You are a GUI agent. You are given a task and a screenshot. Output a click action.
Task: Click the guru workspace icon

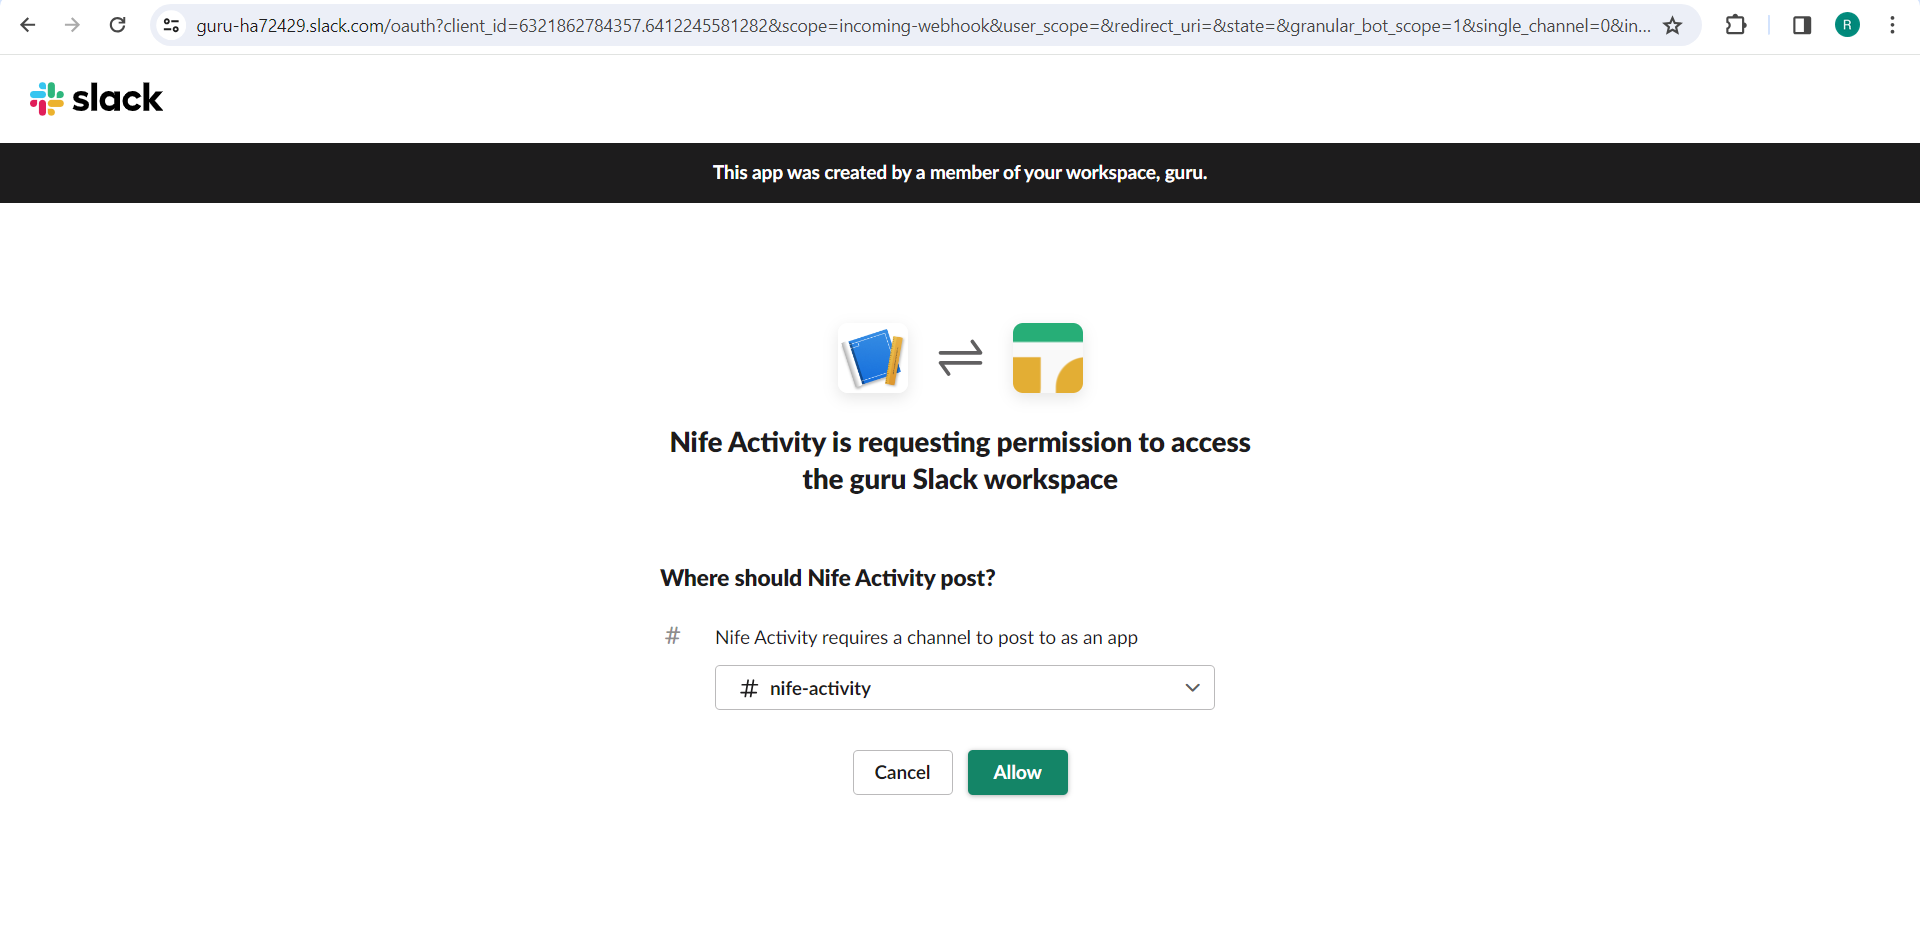click(1047, 358)
